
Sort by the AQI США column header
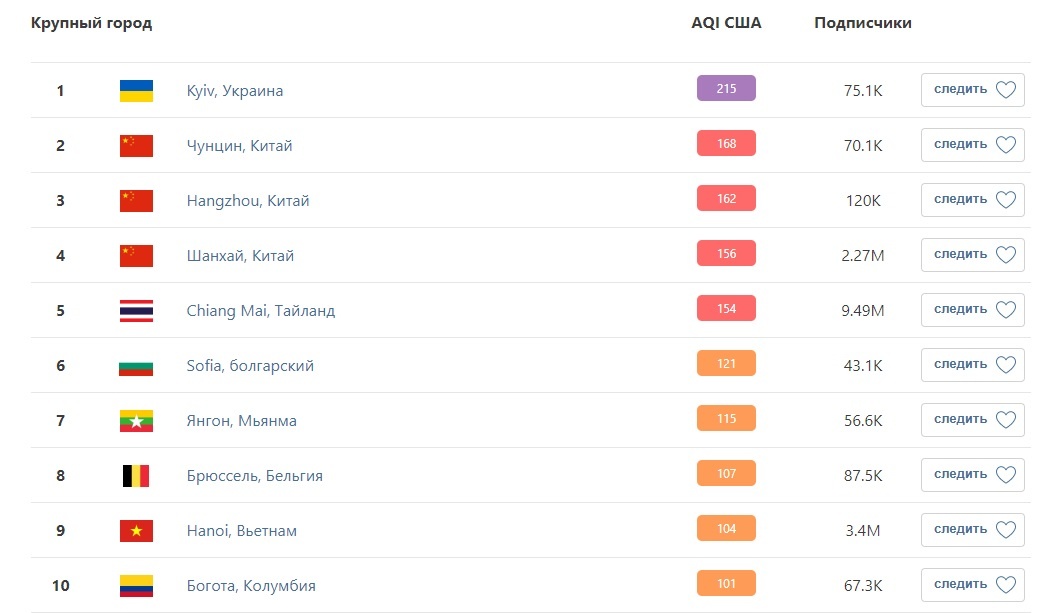click(726, 23)
